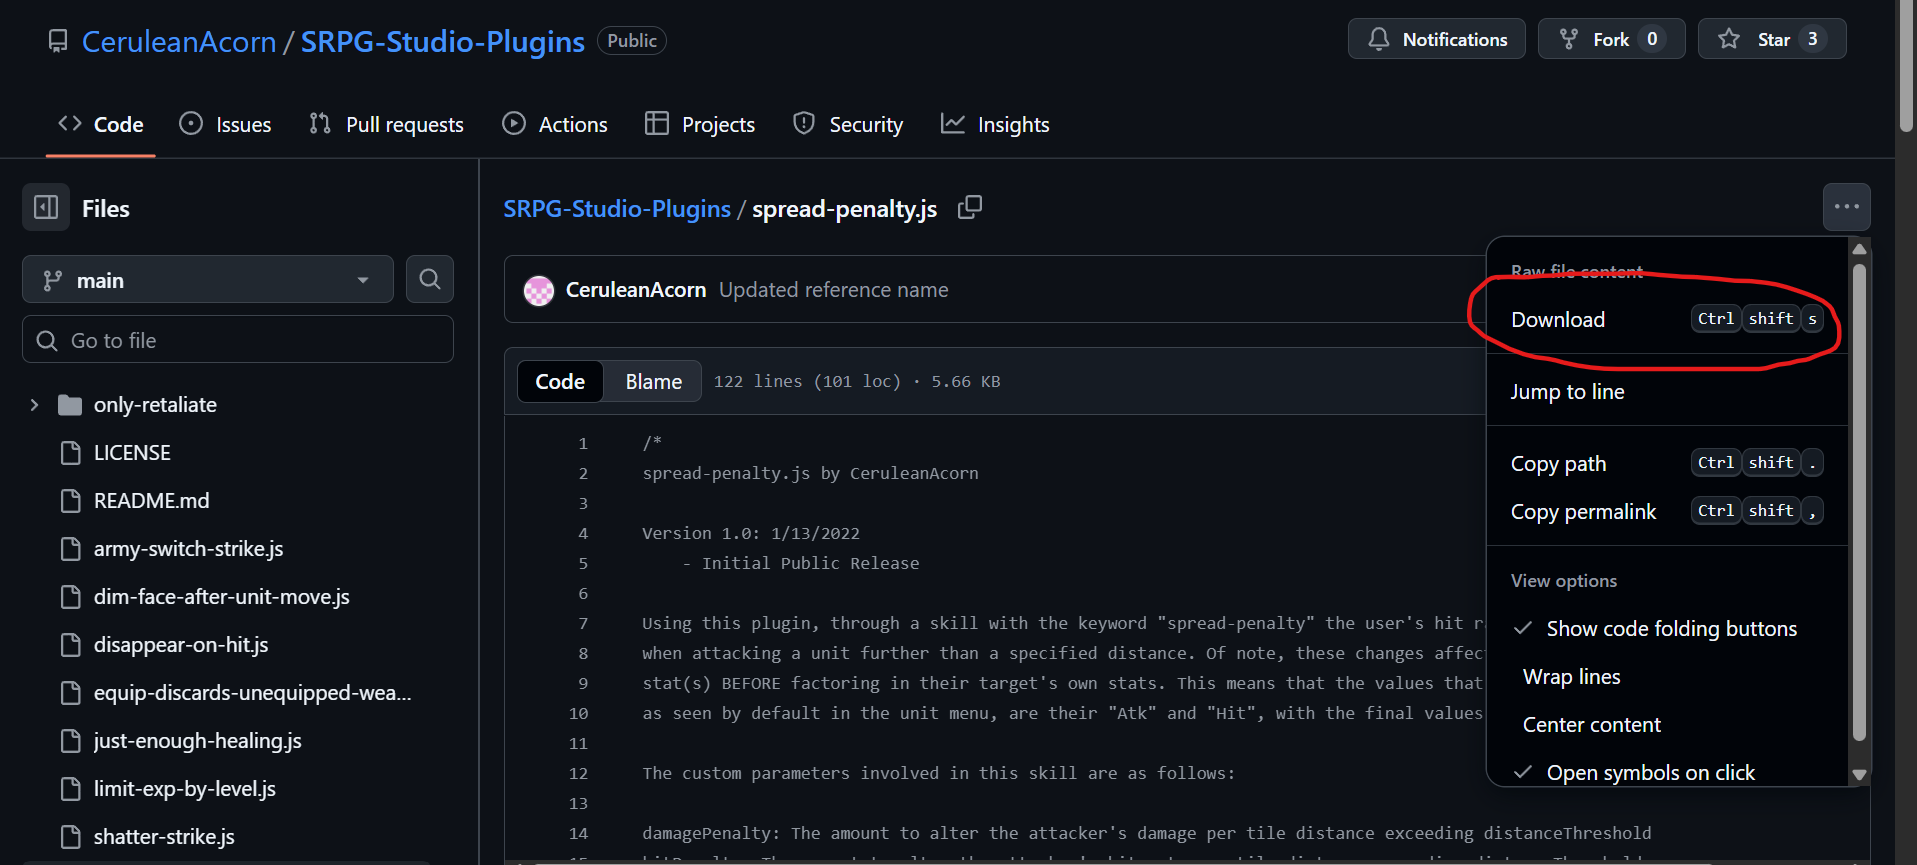The image size is (1917, 865).
Task: Expand the only-retaliate folder
Action: point(35,405)
